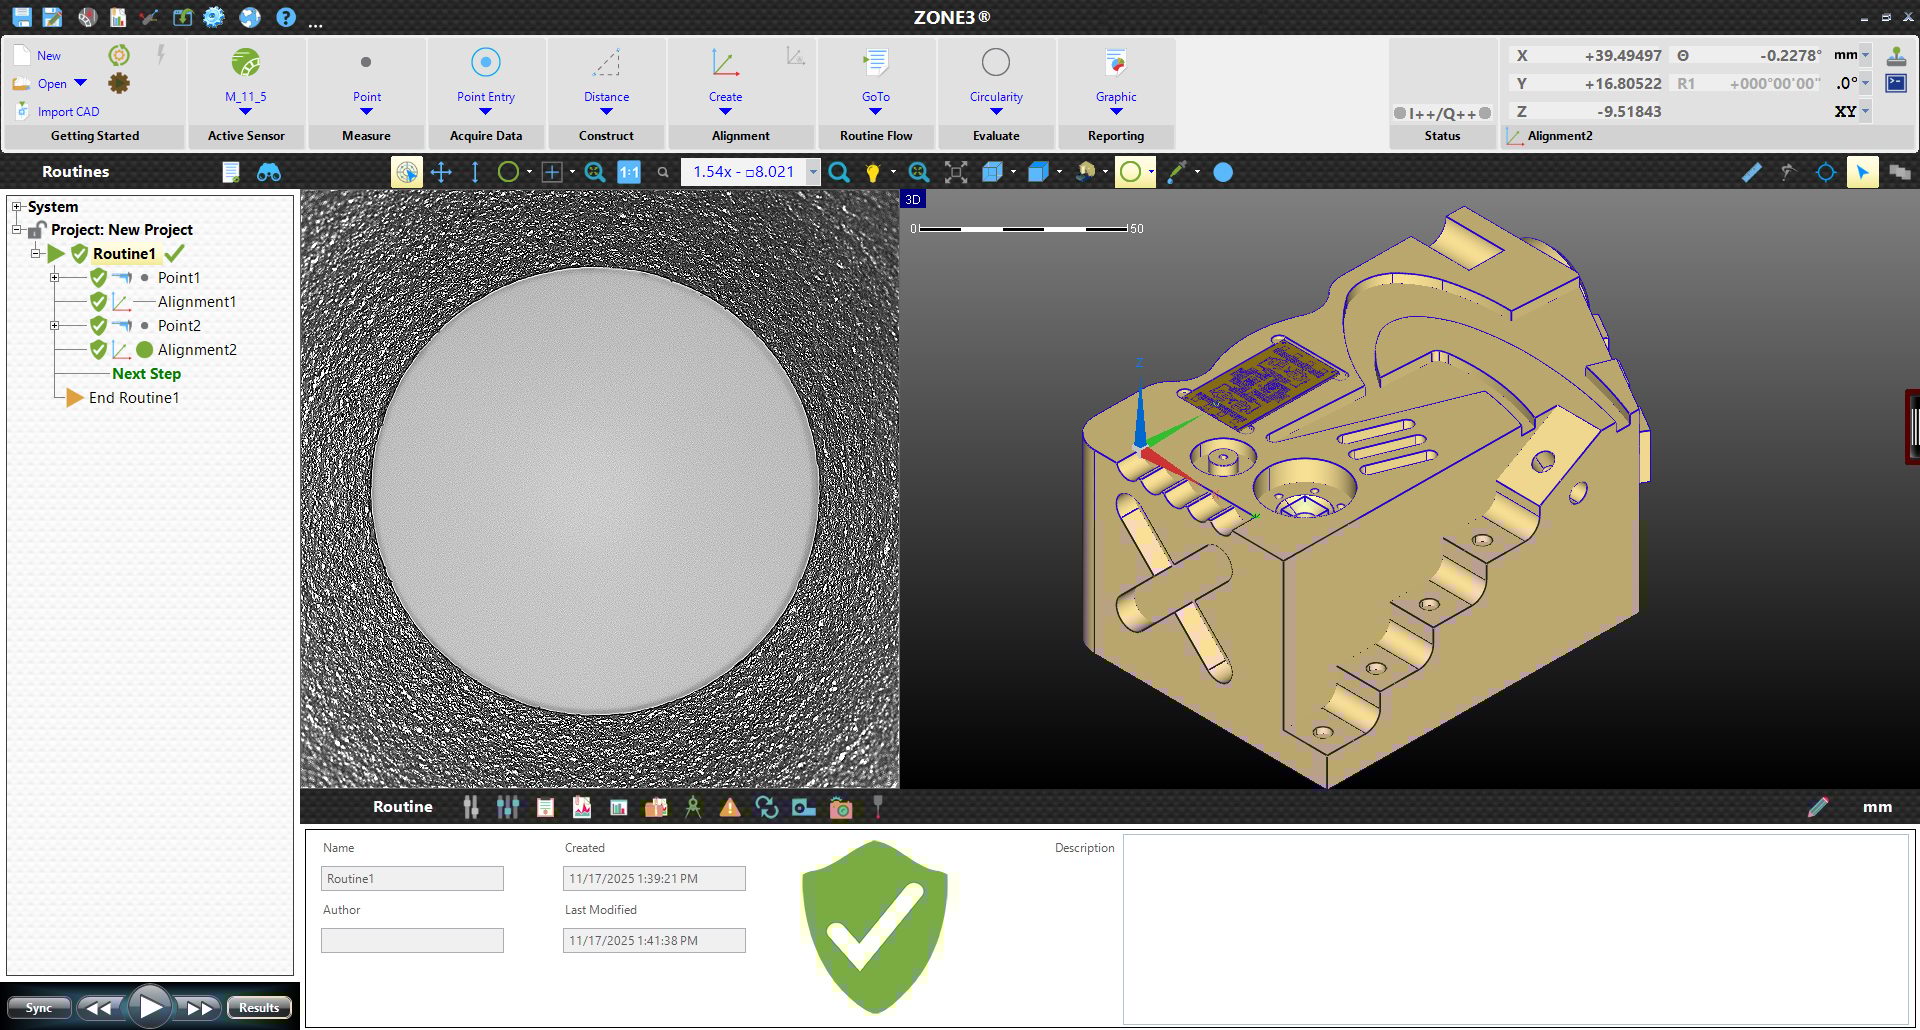1920x1030 pixels.
Task: Click the play routine control
Action: click(151, 1007)
